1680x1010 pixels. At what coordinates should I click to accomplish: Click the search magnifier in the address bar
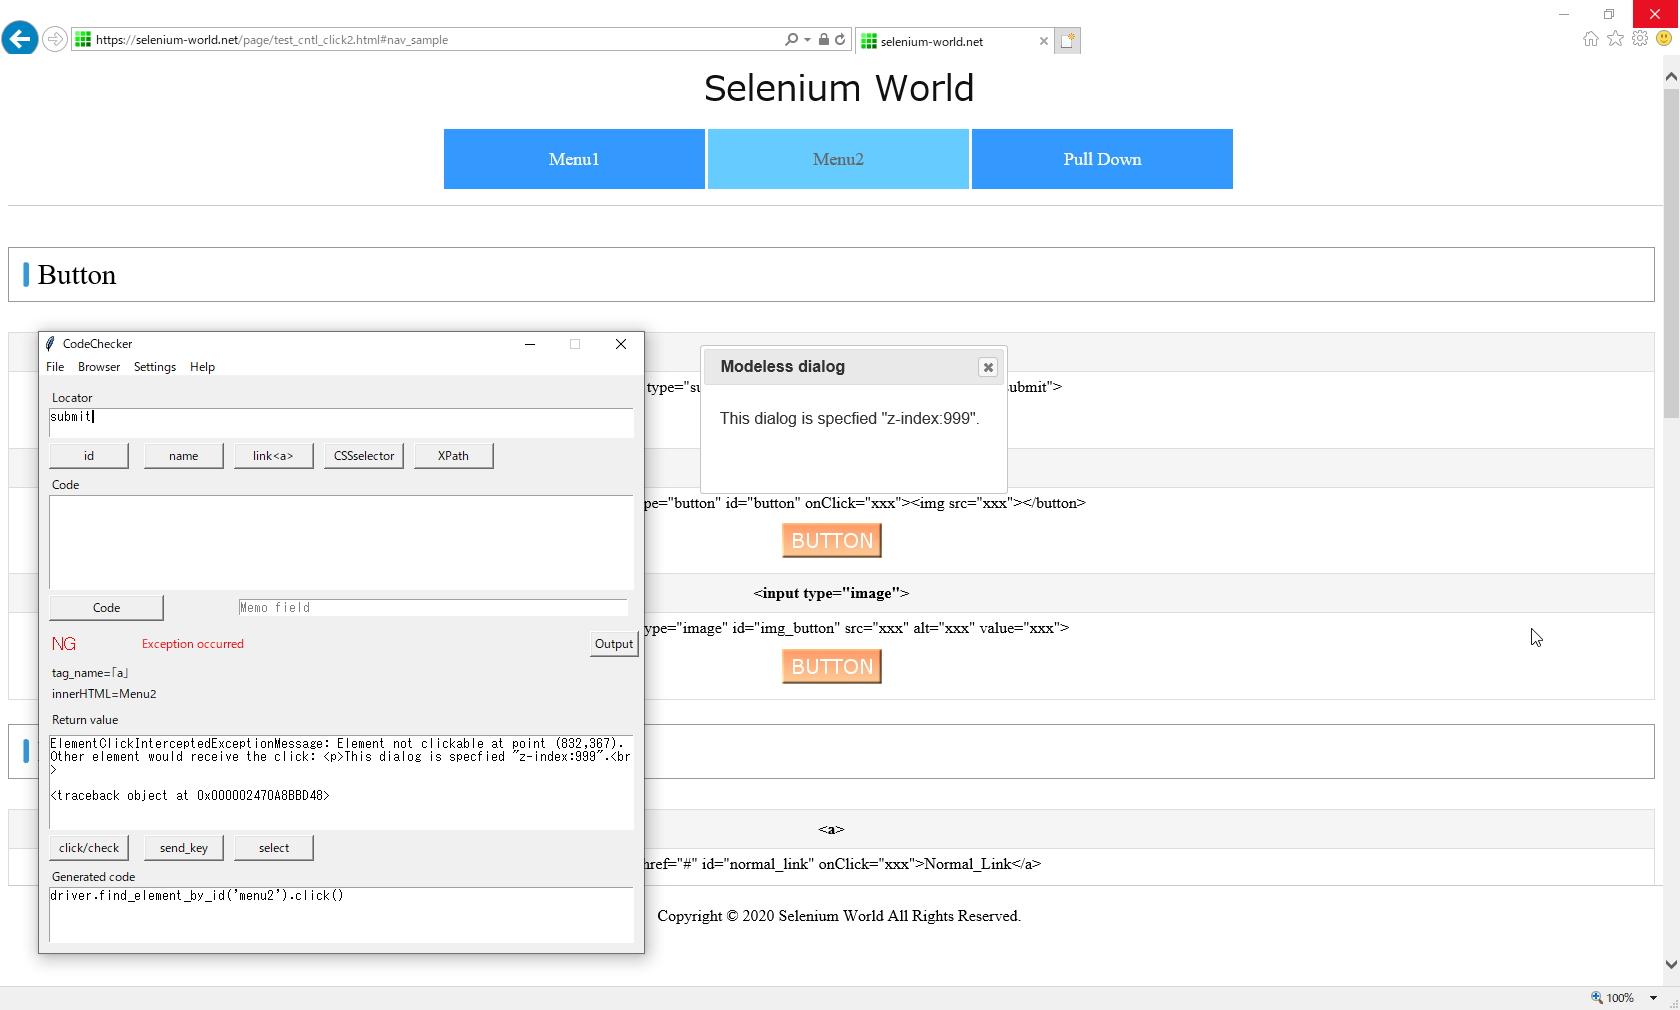[x=791, y=39]
